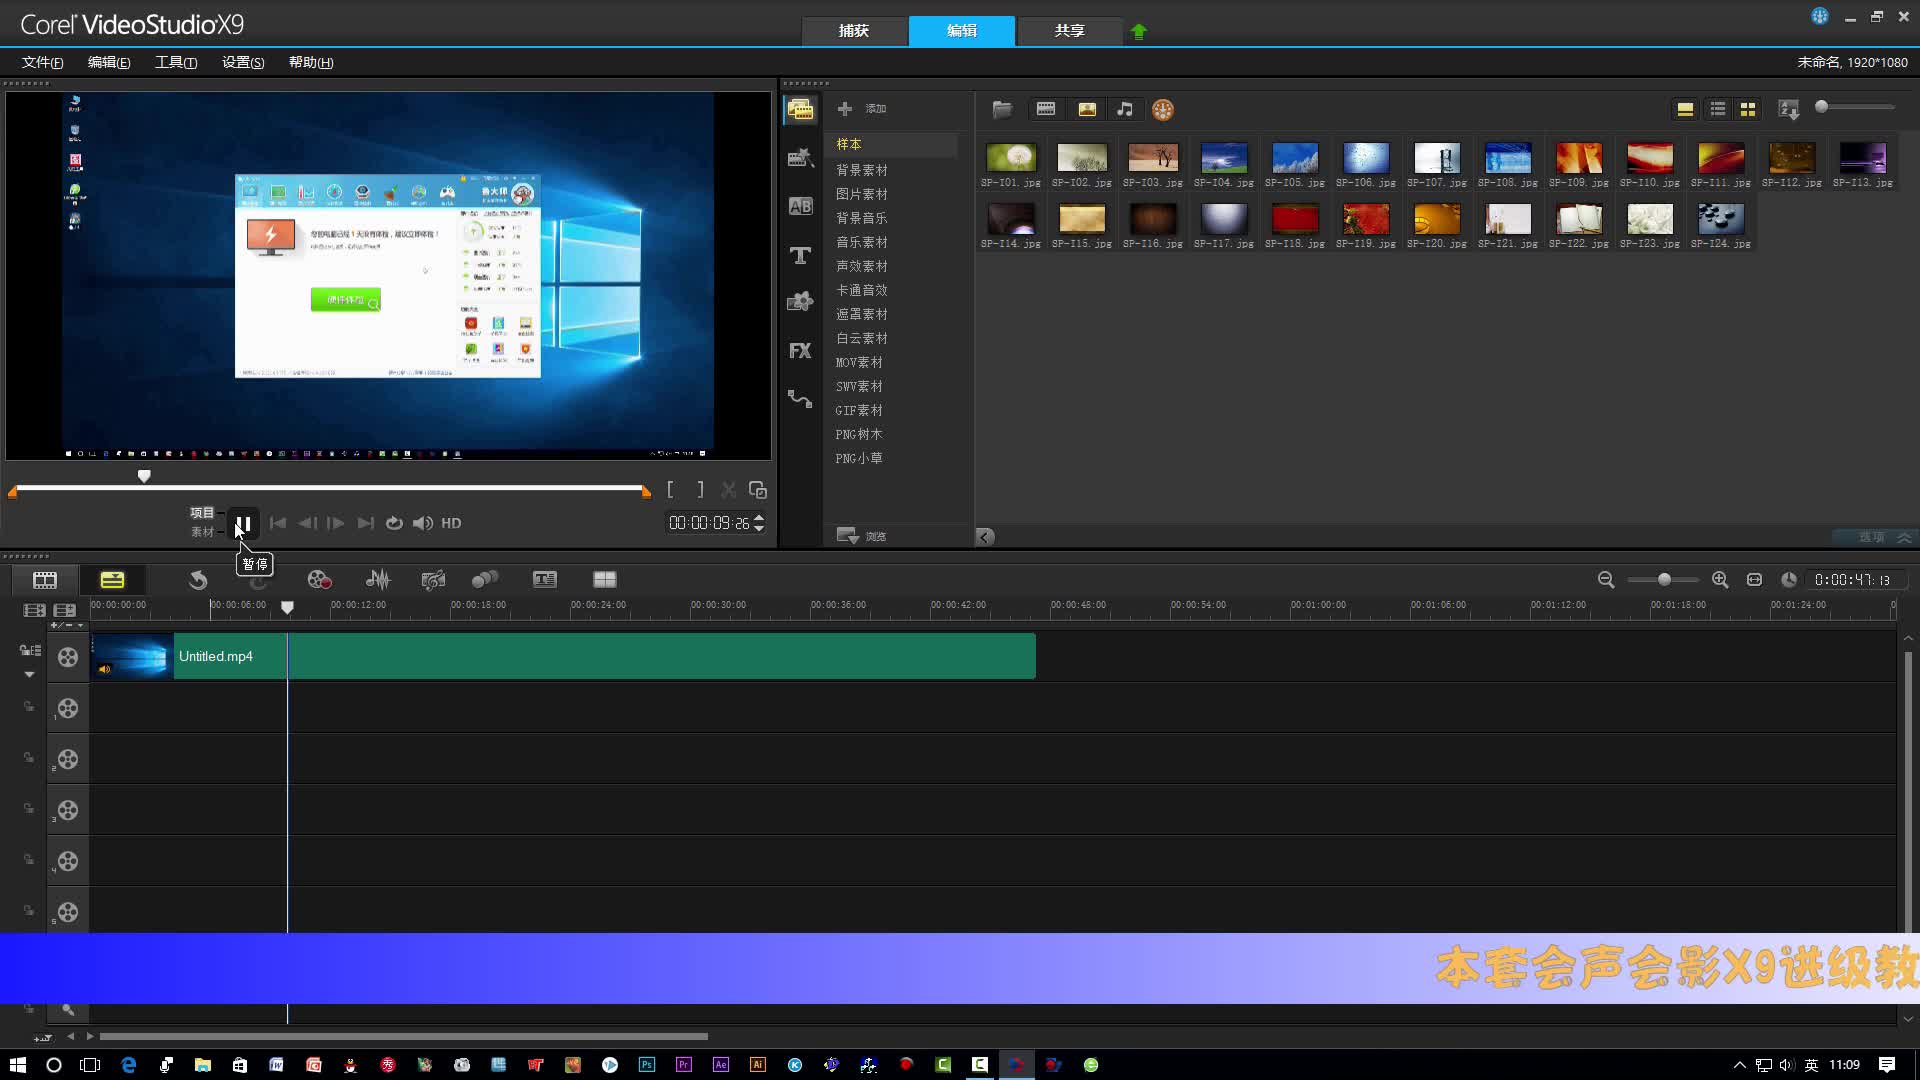Select 背景音乐 folder in library list
The height and width of the screenshot is (1080, 1920).
coord(861,218)
